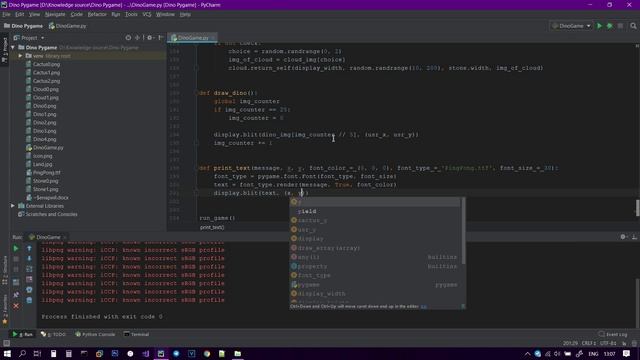Close Run panel with red X
The image size is (640, 360).
[x=16, y=306]
